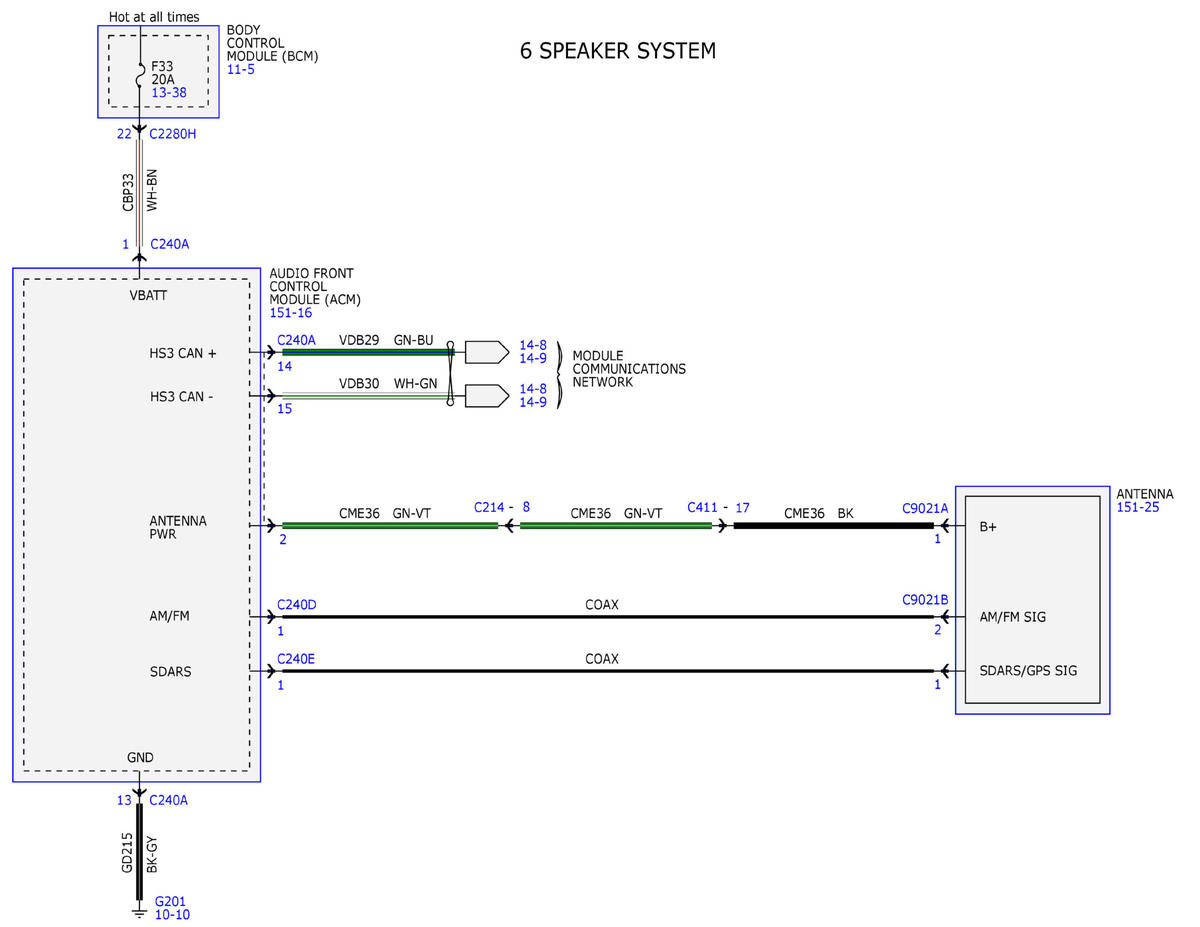1200x927 pixels.
Task: Select antenna connector C9021B
Action: tap(925, 600)
